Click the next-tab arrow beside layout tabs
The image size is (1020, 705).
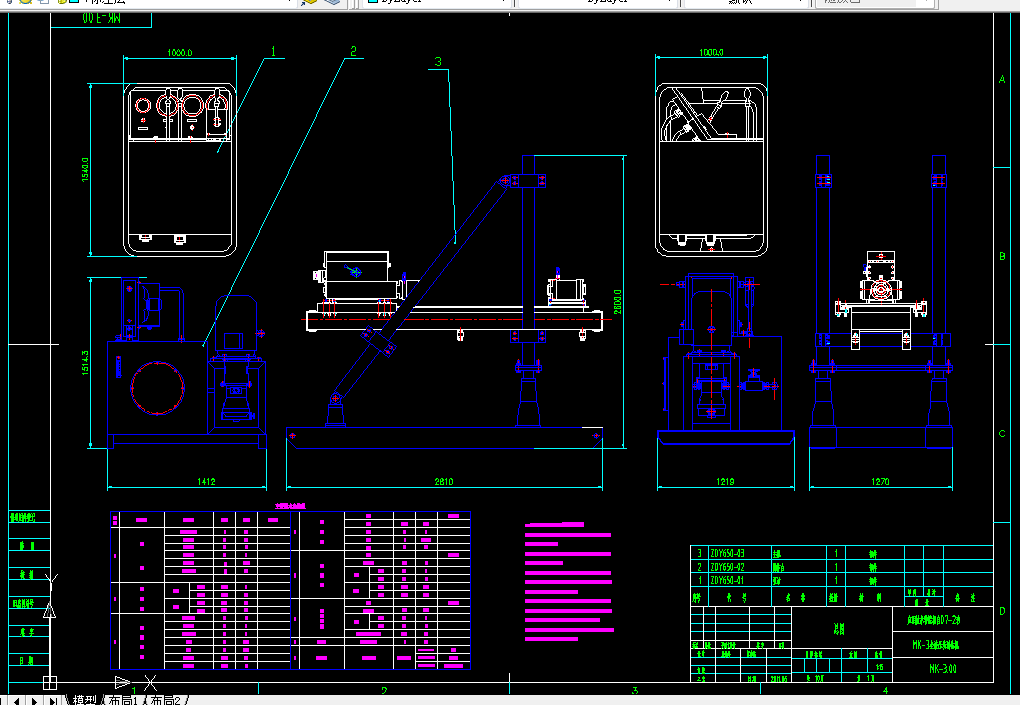[35, 700]
